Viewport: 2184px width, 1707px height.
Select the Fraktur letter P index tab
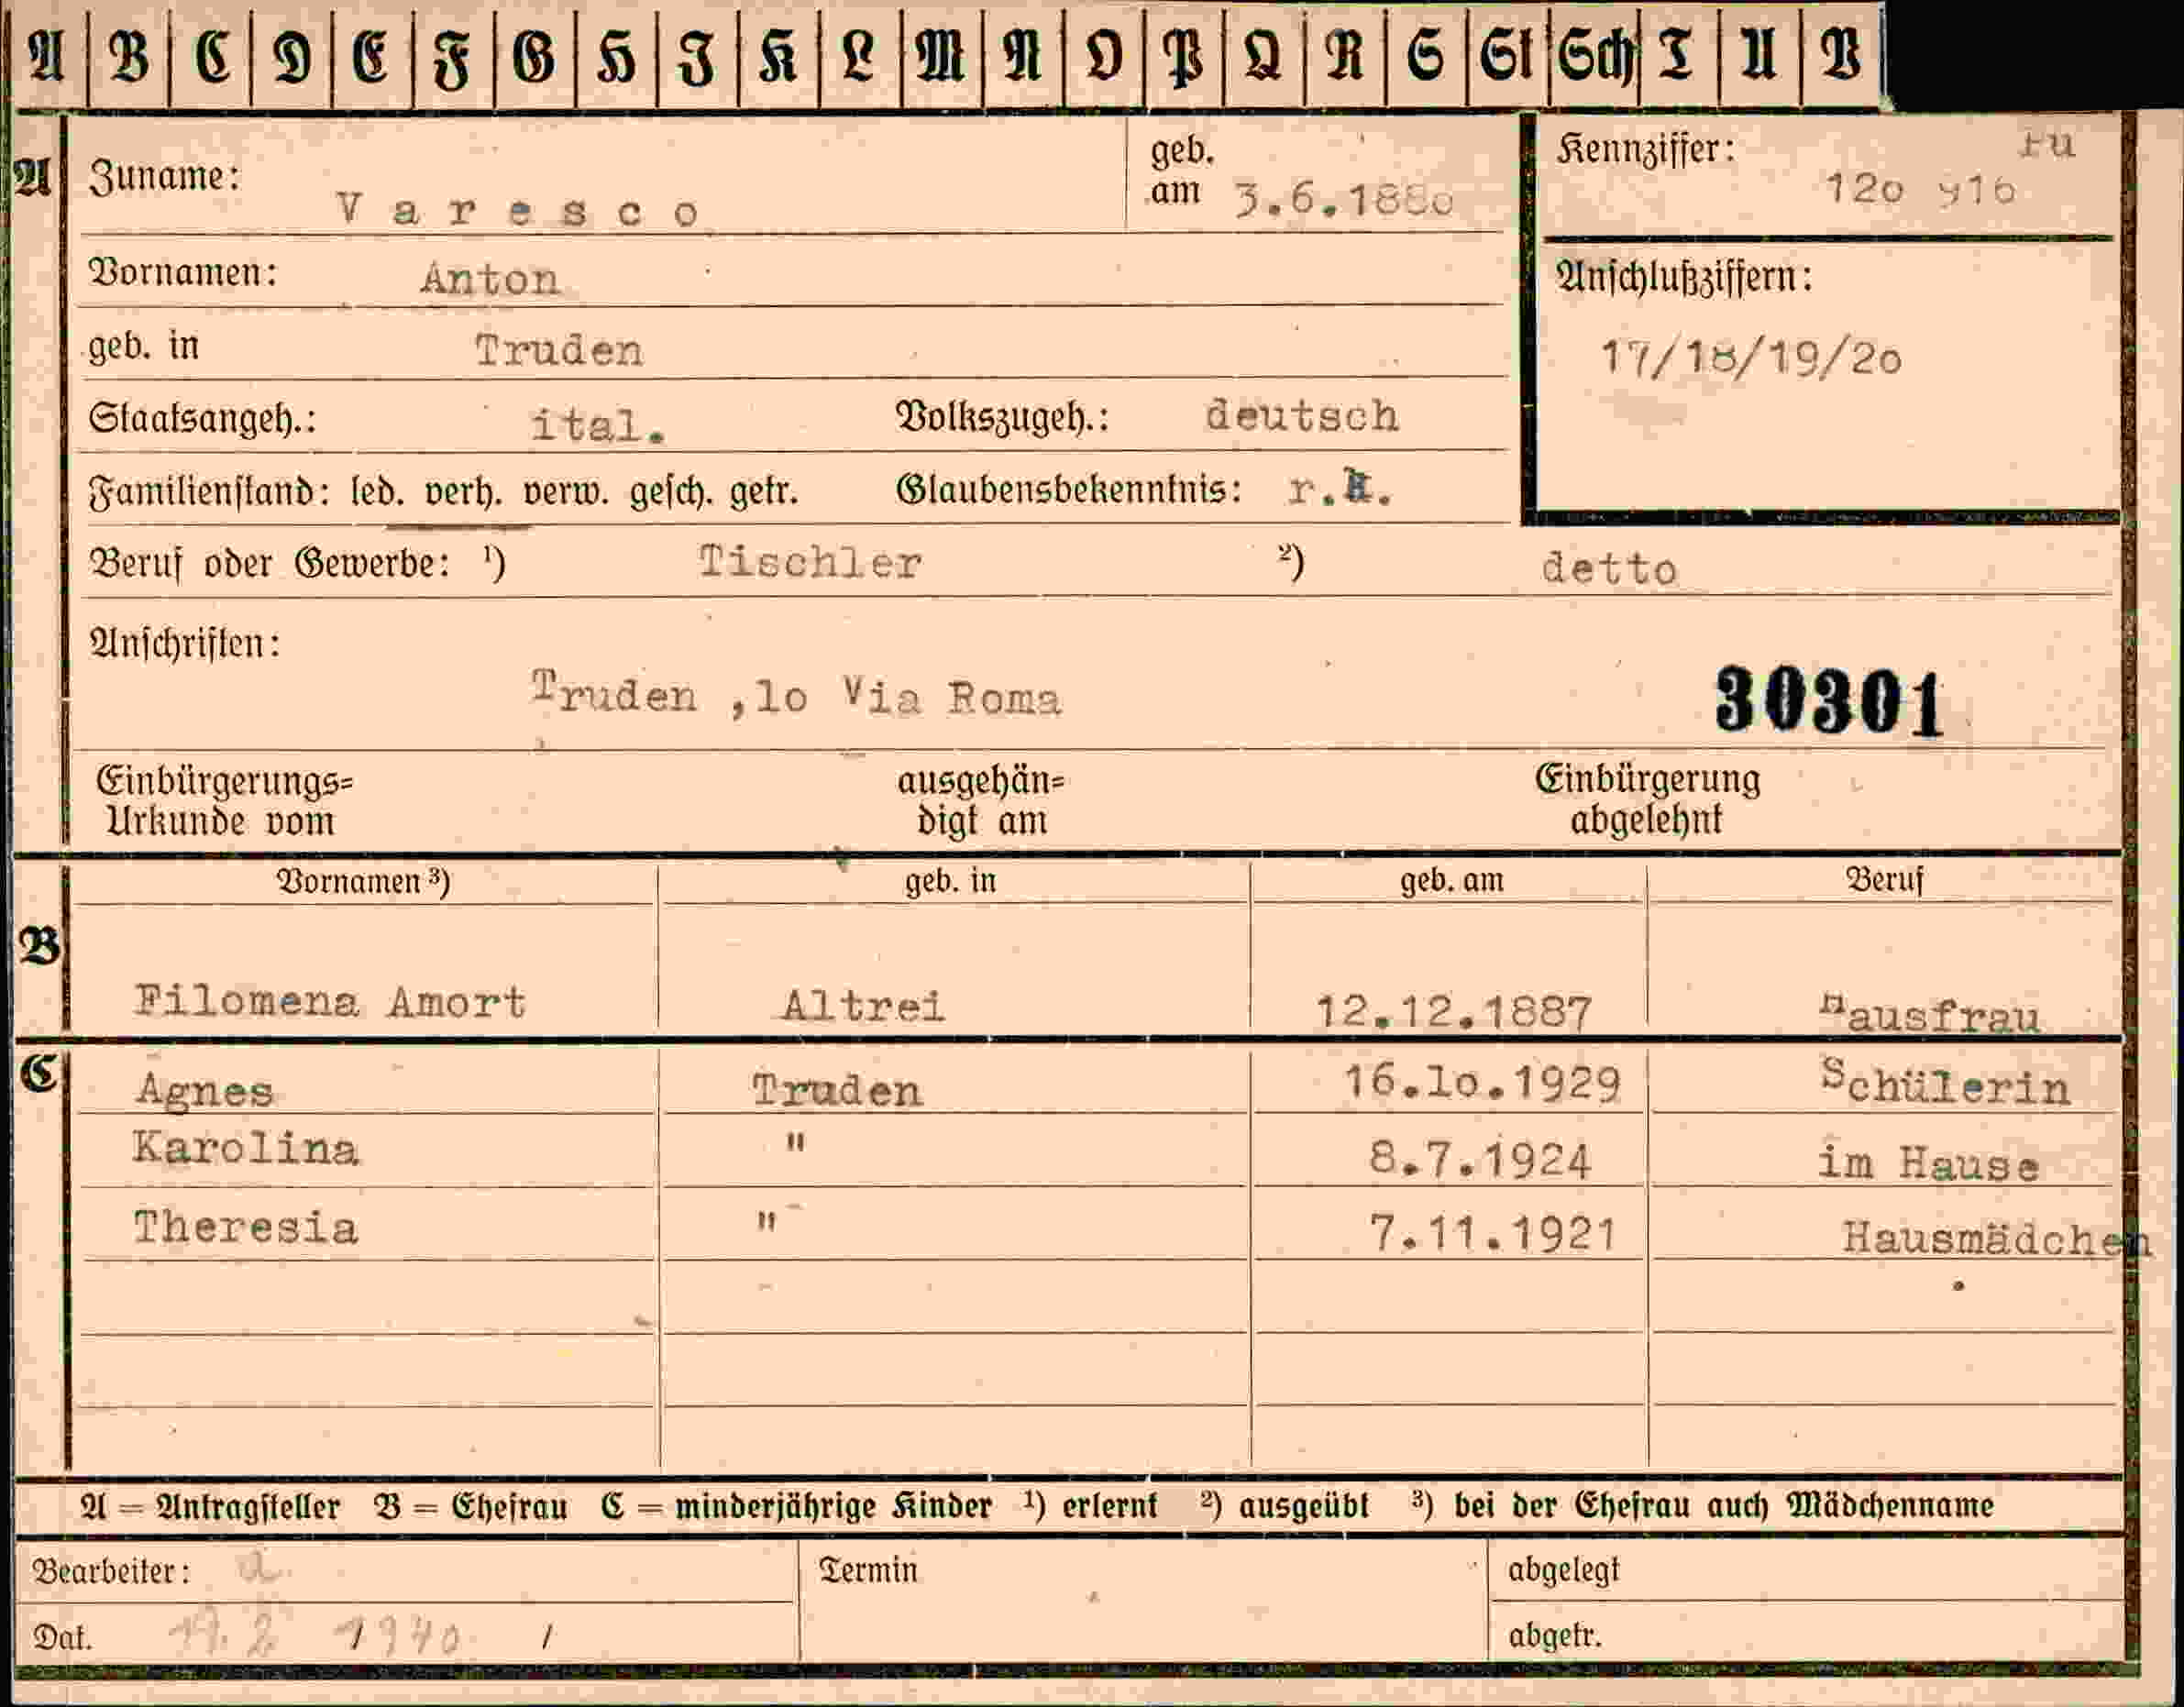tap(1185, 56)
